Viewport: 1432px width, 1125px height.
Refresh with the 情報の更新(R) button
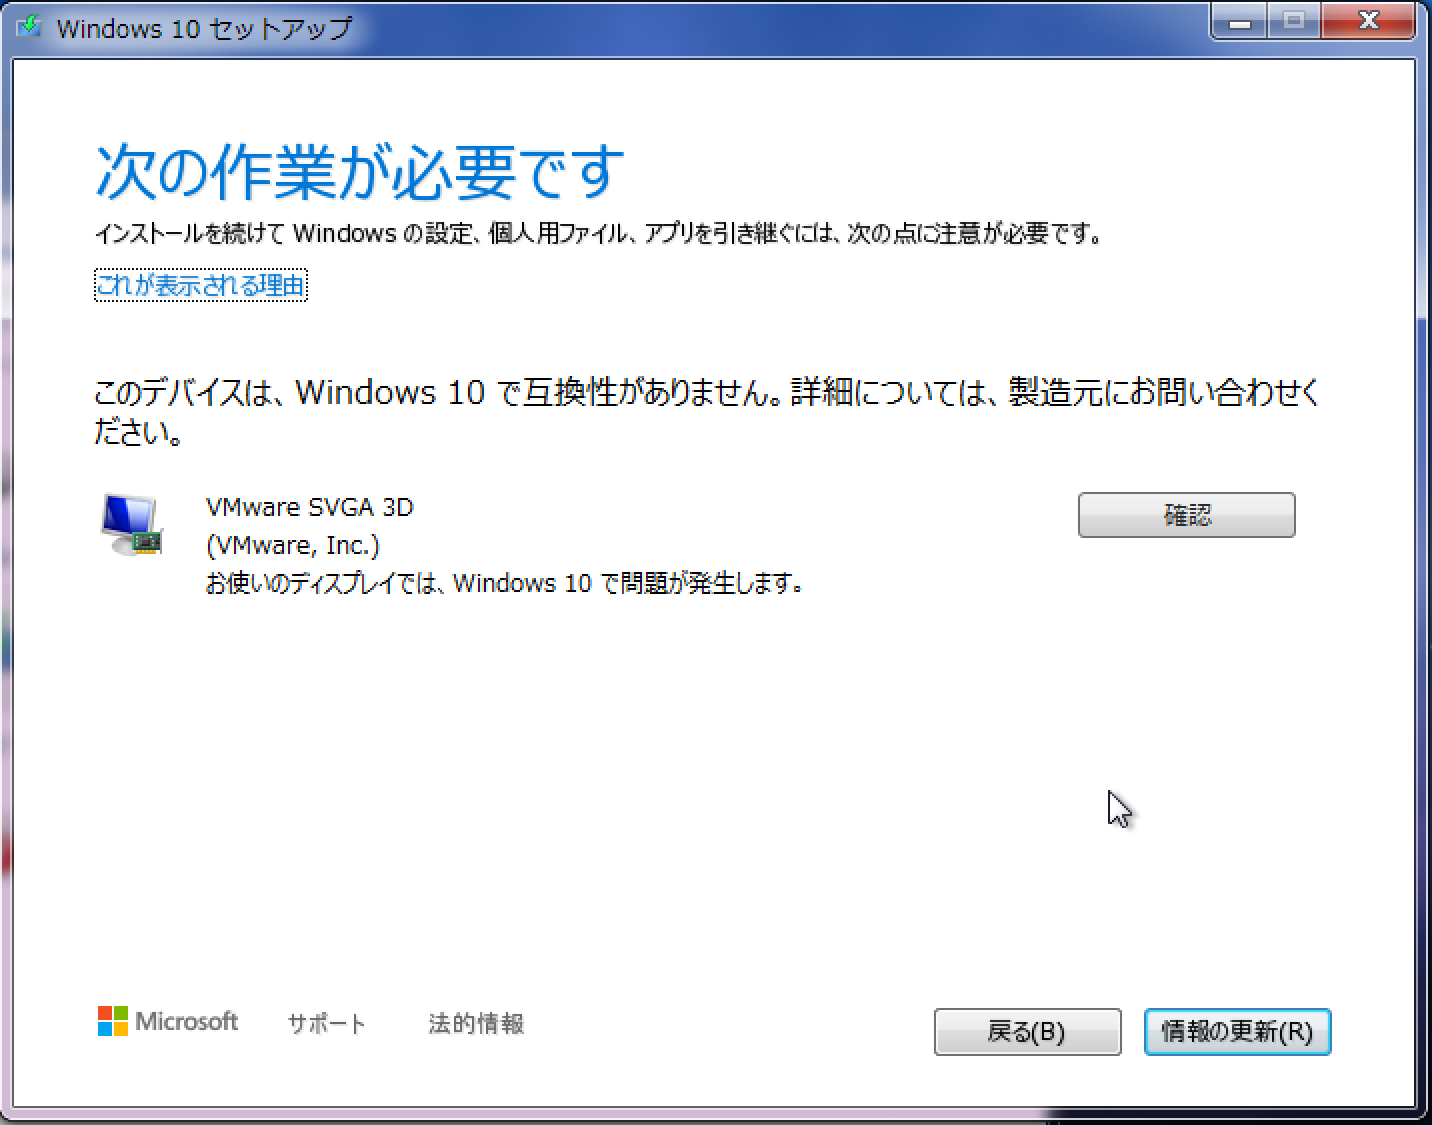pyautogui.click(x=1237, y=1032)
